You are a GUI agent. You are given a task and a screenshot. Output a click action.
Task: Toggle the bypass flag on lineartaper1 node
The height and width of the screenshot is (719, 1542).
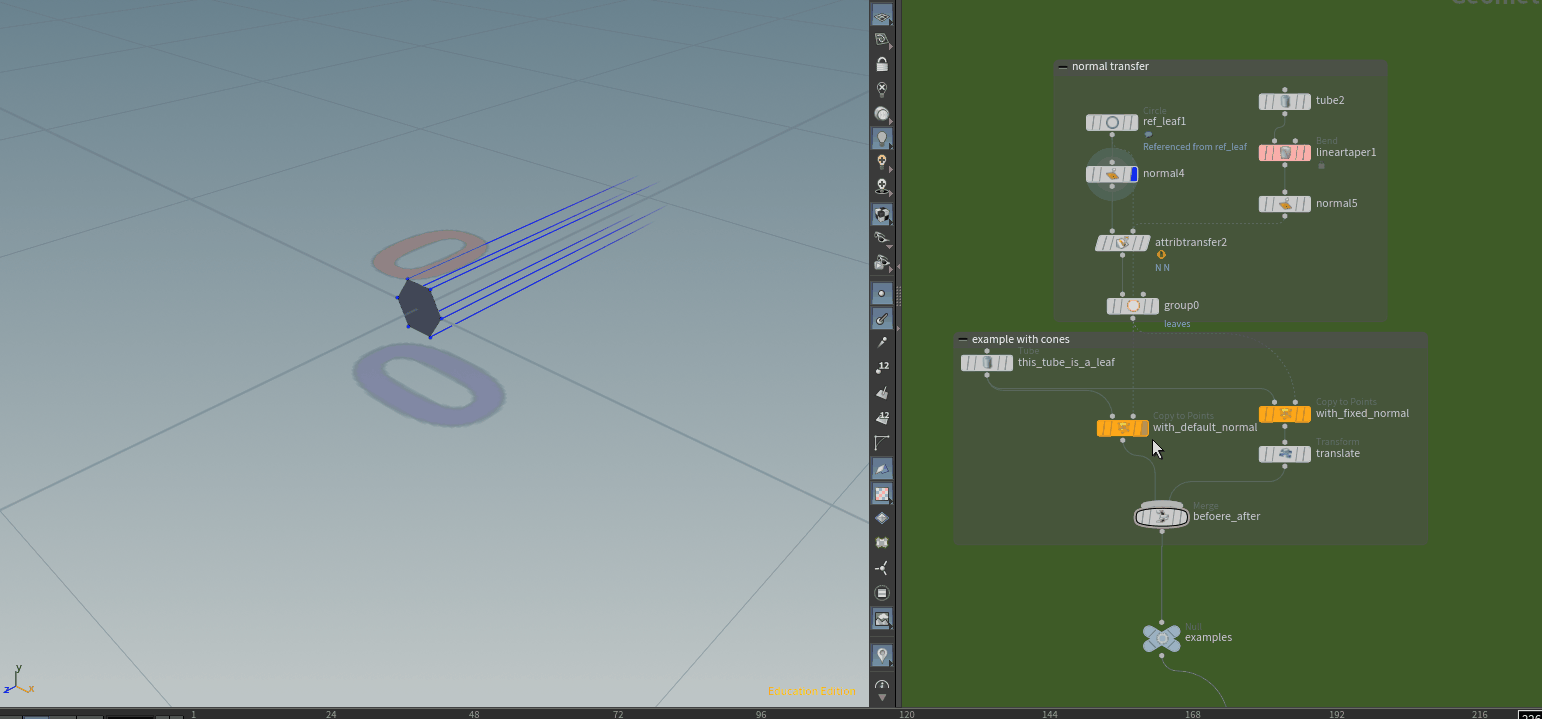pos(1265,153)
